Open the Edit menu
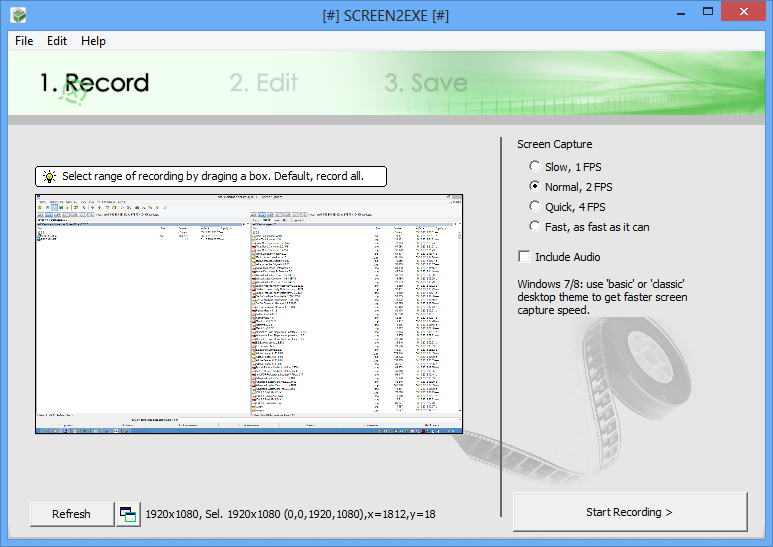The width and height of the screenshot is (773, 547). (57, 41)
